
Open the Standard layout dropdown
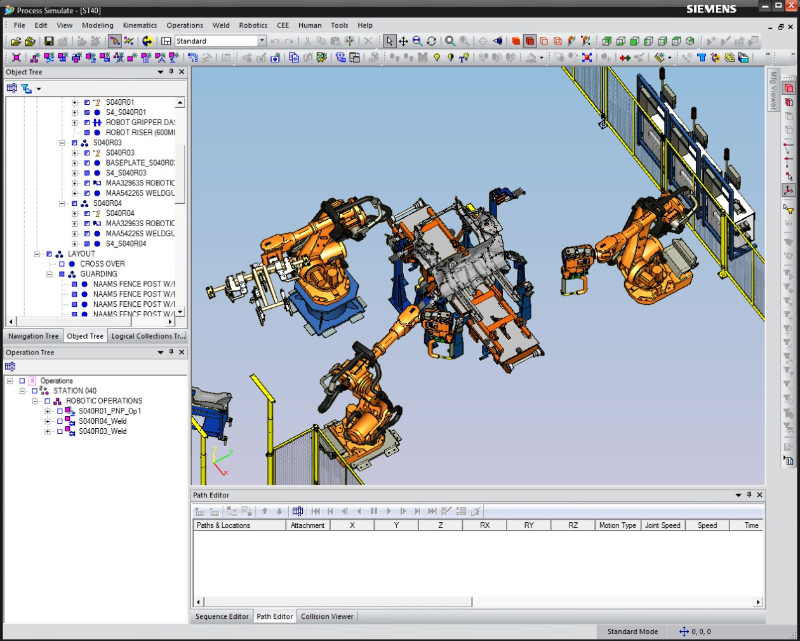(x=262, y=41)
